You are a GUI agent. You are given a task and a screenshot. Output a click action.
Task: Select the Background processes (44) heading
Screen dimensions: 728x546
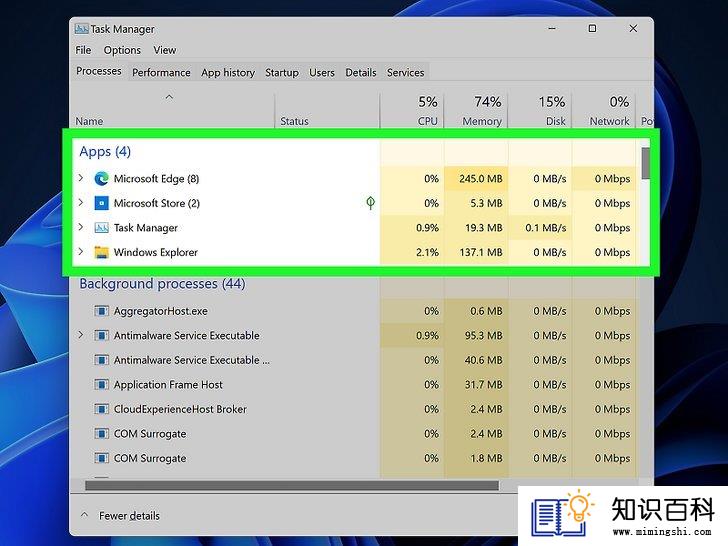[162, 284]
